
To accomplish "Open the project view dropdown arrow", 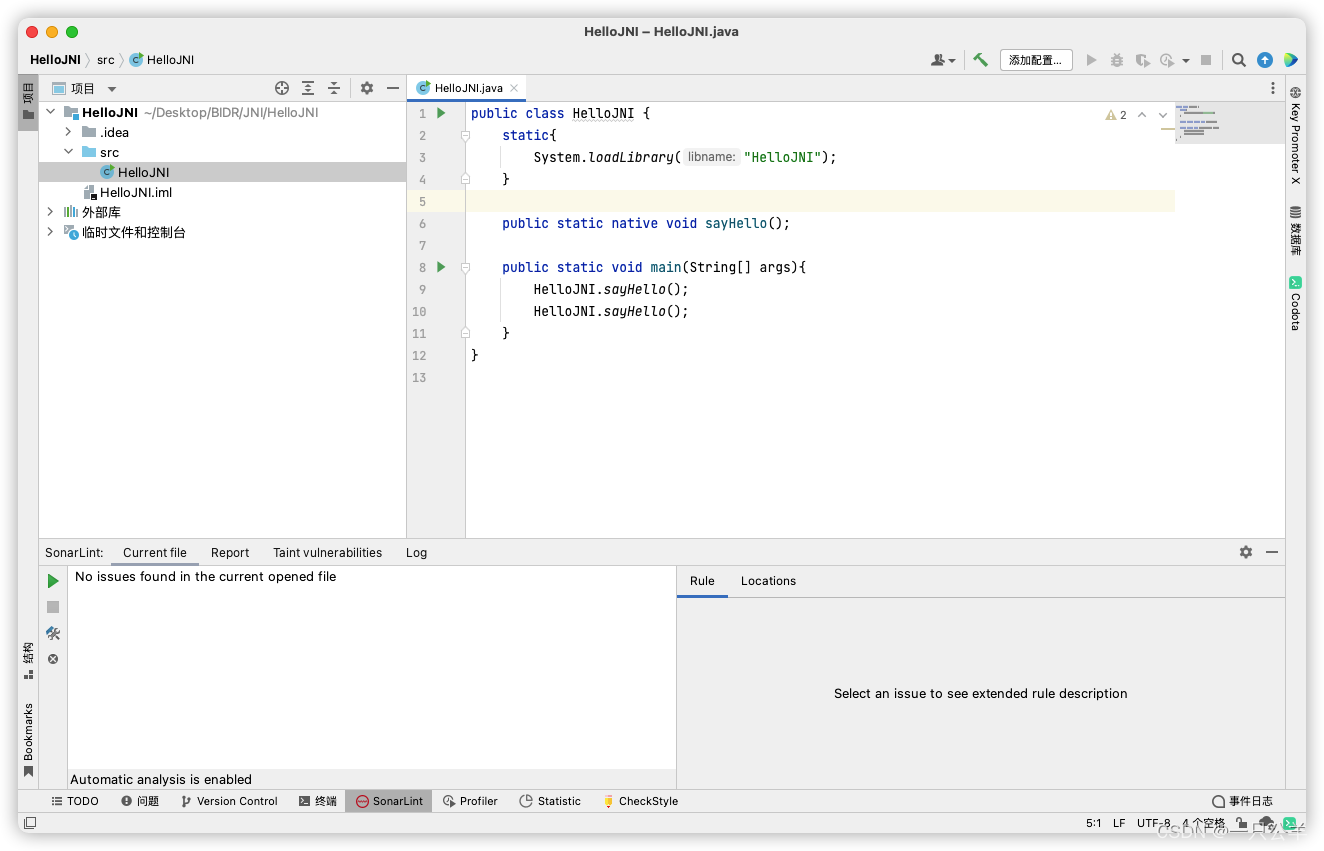I will [112, 89].
